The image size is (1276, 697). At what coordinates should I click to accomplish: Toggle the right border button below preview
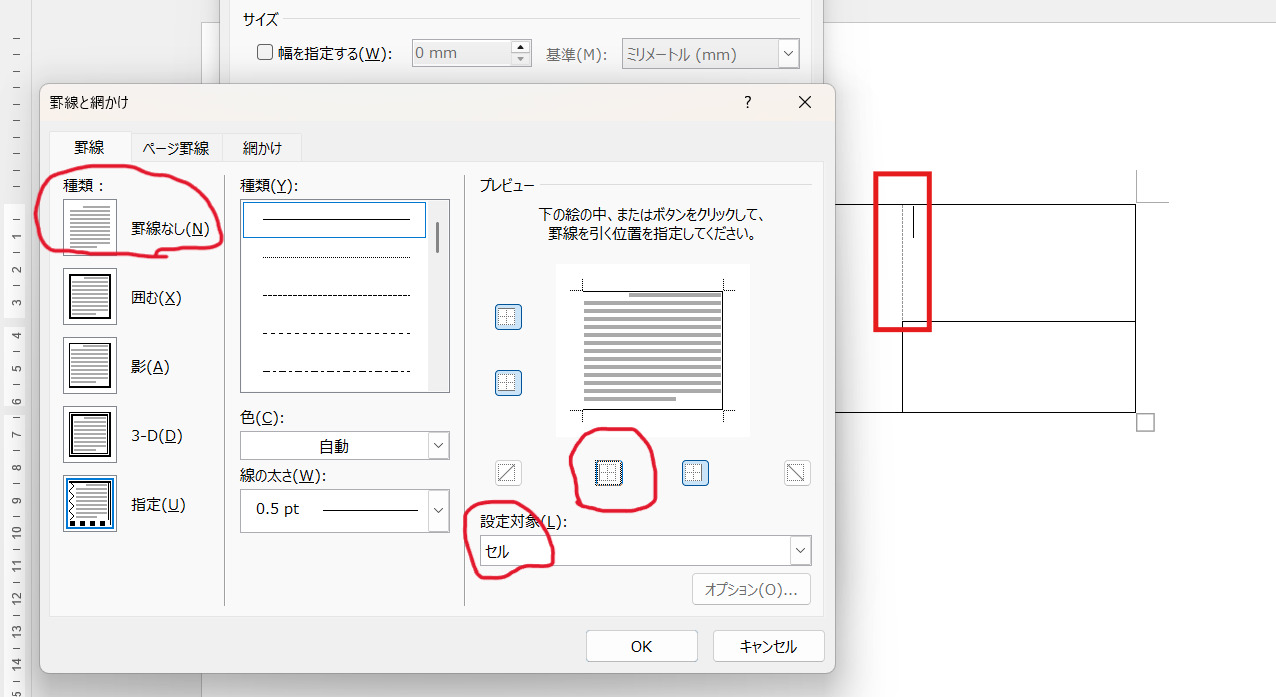(x=695, y=473)
